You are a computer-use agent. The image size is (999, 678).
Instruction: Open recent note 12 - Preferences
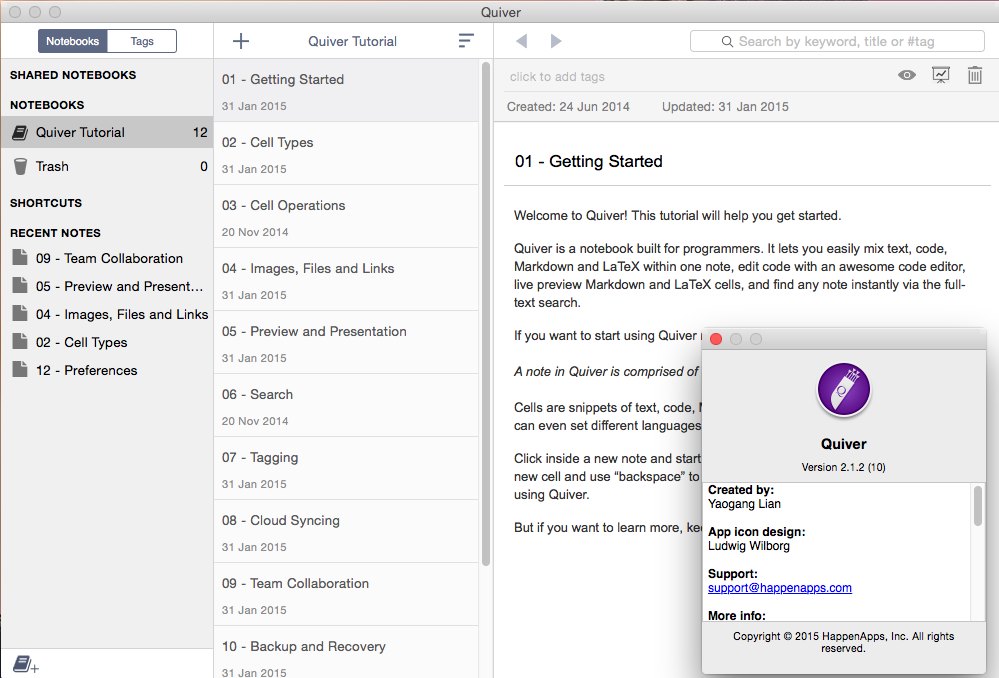pos(107,370)
